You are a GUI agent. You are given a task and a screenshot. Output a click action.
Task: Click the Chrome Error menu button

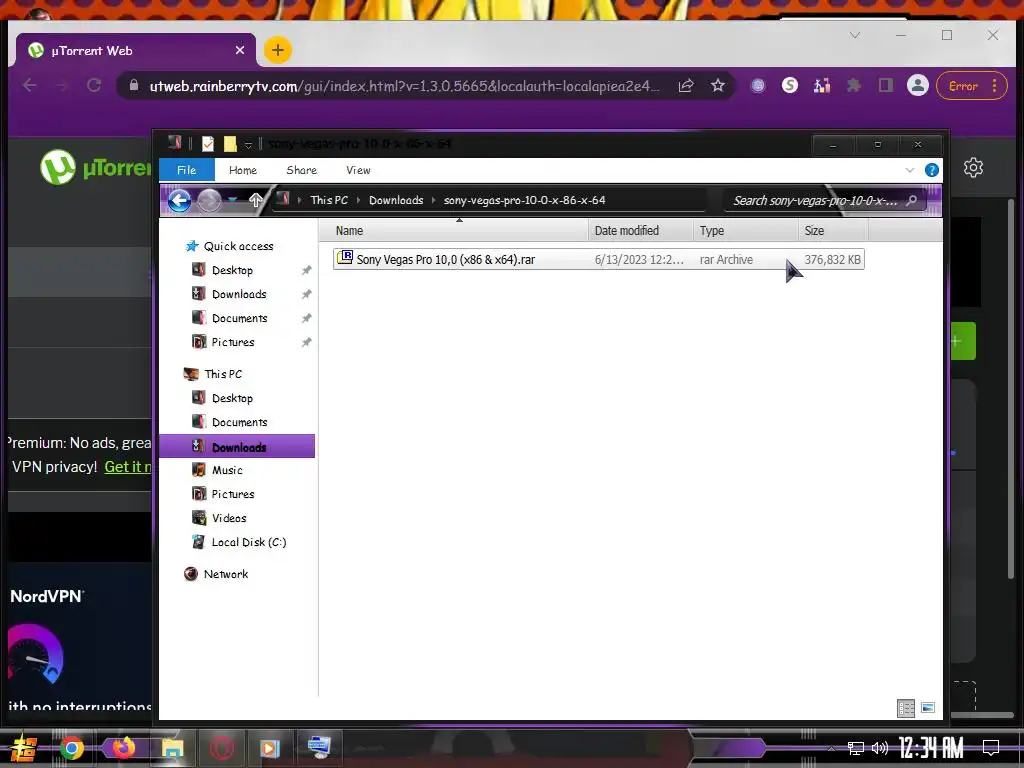pos(972,86)
